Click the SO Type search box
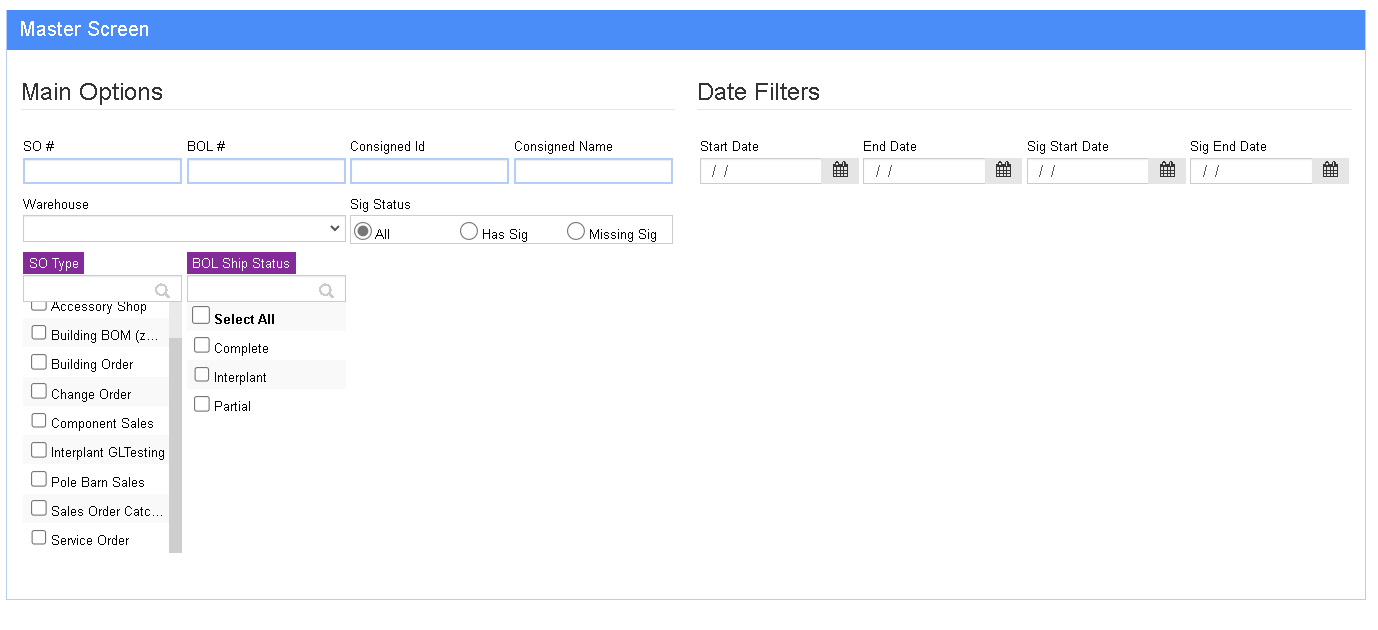This screenshot has height=630, width=1378. (x=102, y=289)
